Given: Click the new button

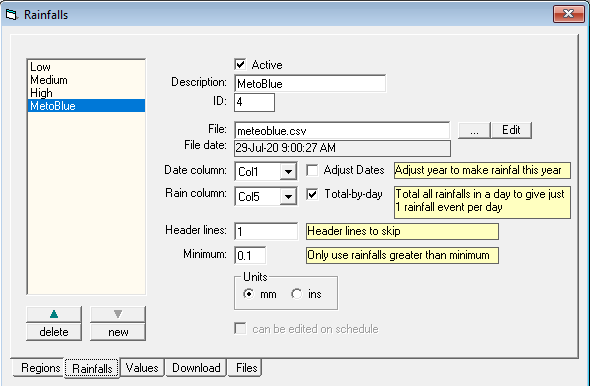Looking at the screenshot, I should (118, 332).
